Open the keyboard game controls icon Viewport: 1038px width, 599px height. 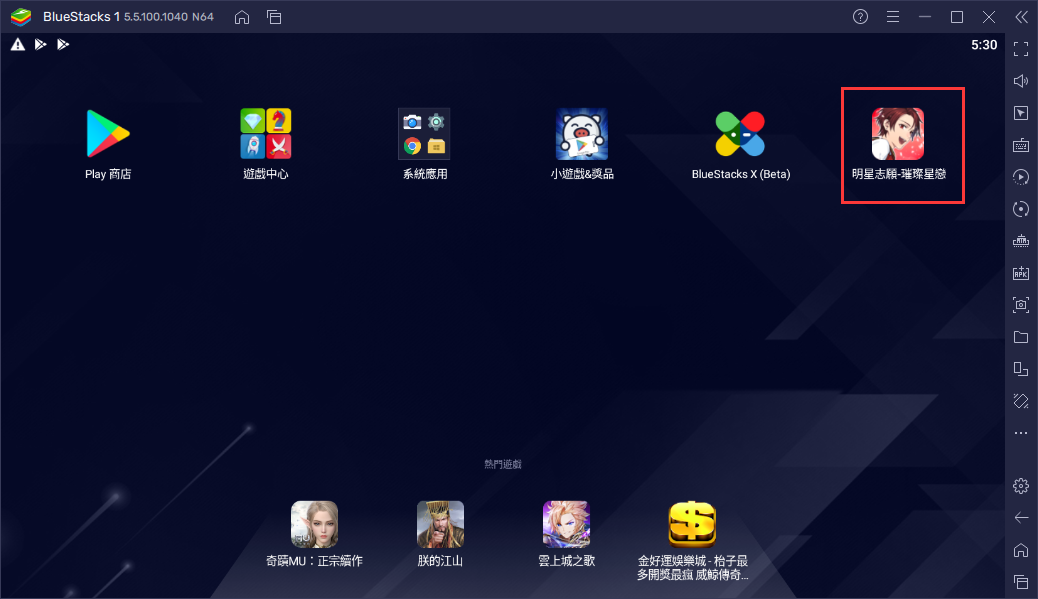click(1021, 145)
